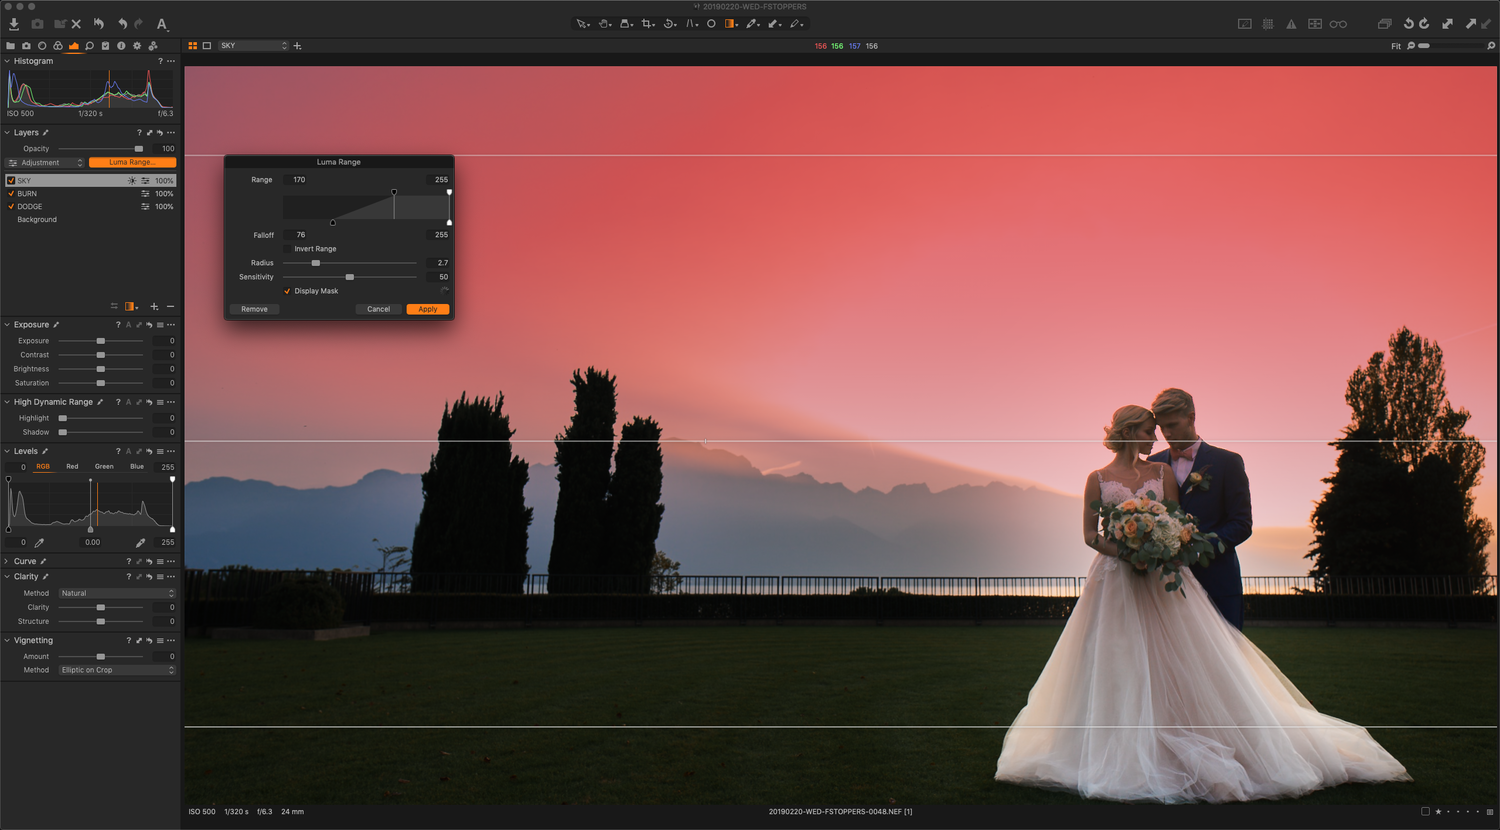
Task: Open the Clarity Method dropdown
Action: click(116, 593)
